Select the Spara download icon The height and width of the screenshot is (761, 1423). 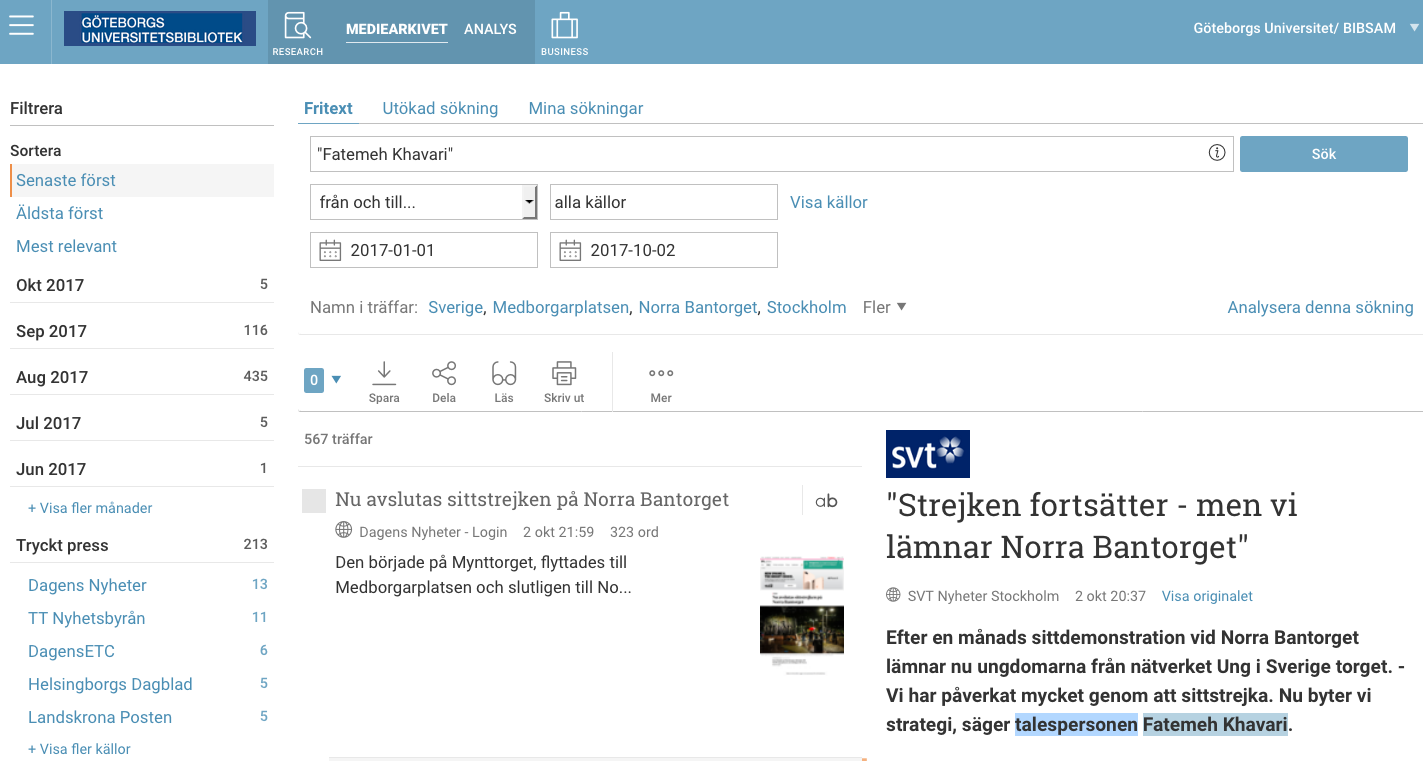tap(384, 380)
